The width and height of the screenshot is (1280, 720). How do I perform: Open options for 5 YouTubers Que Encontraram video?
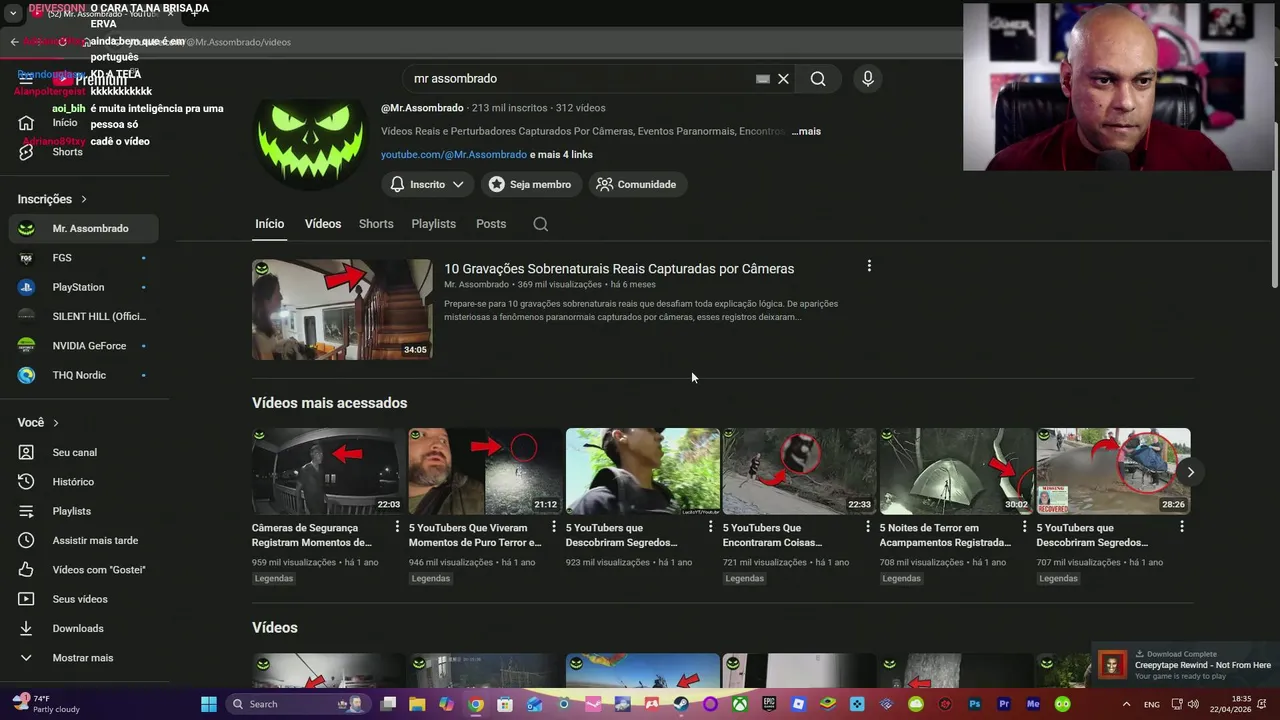click(x=868, y=527)
